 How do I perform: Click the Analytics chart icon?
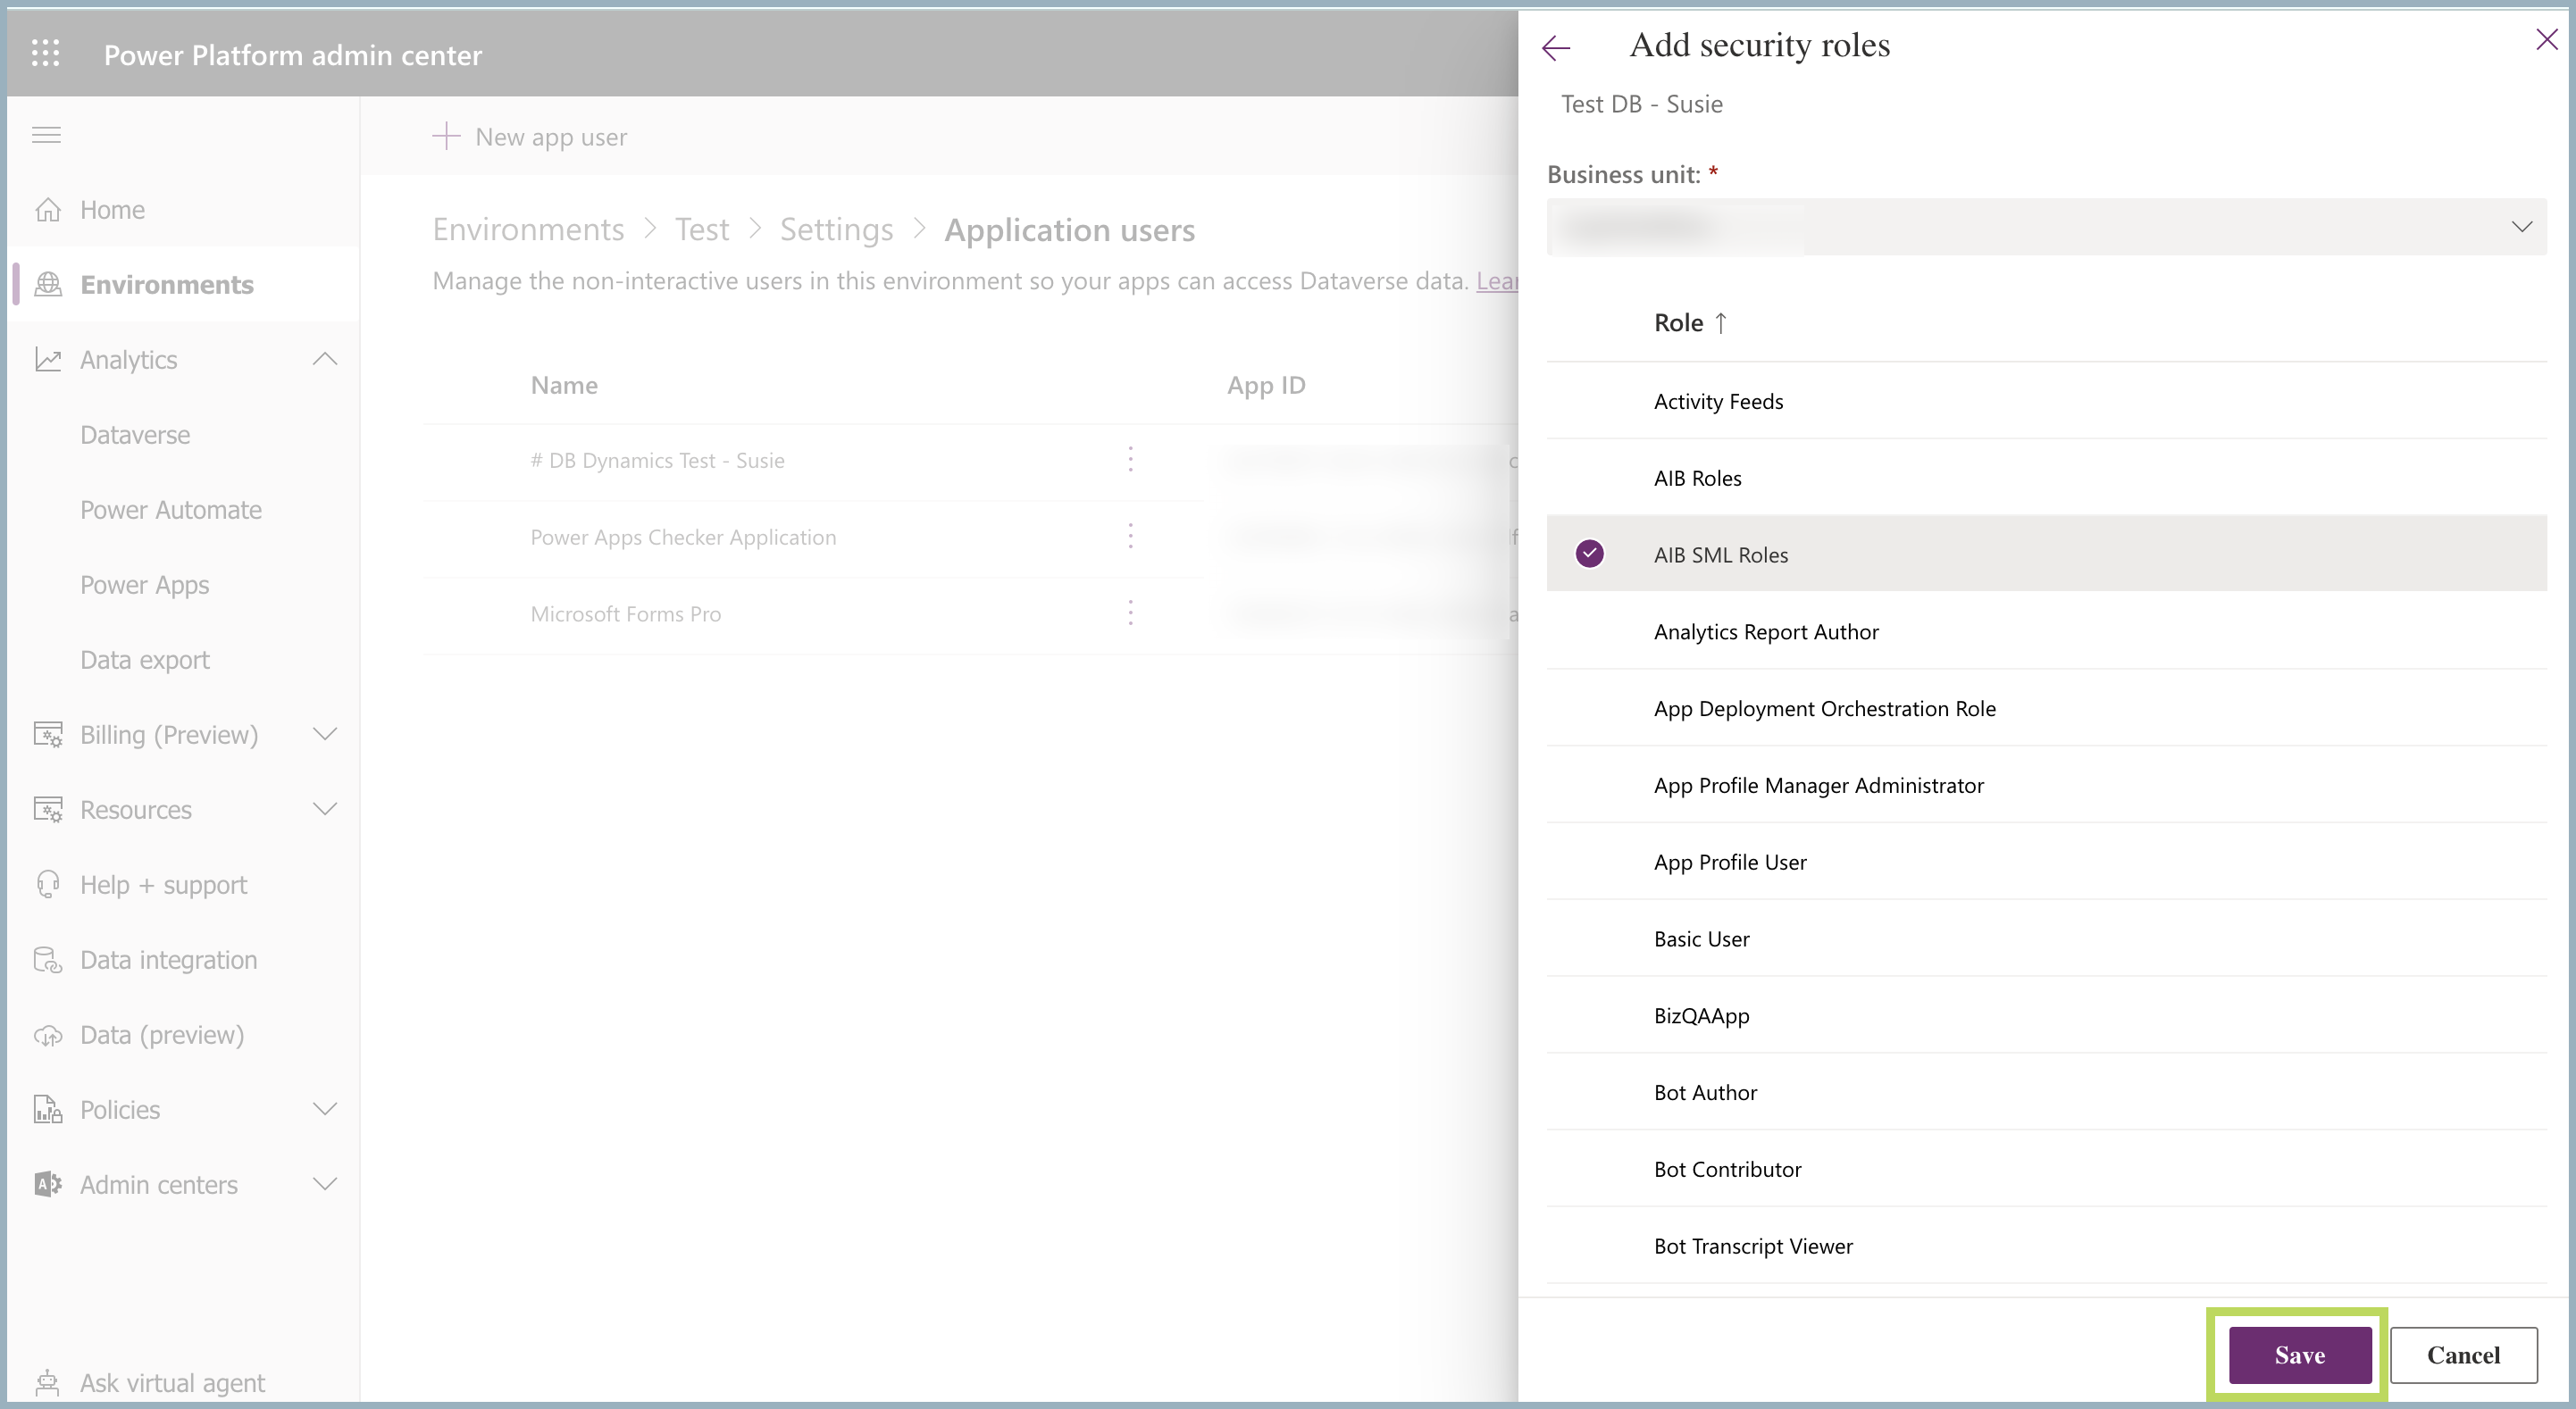(x=47, y=359)
